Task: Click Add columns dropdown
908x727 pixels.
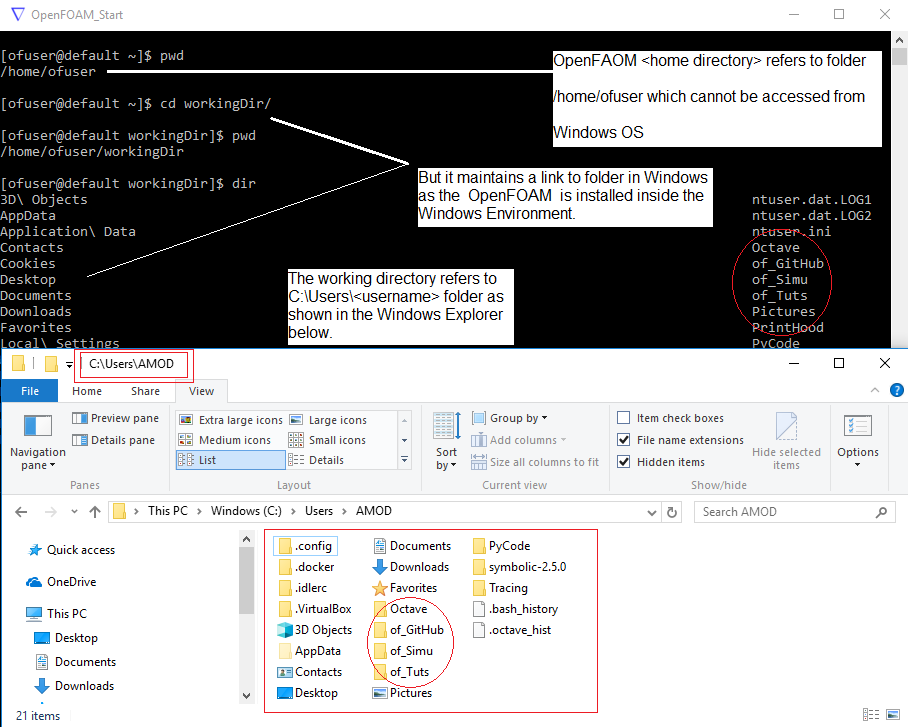Action: [x=518, y=440]
